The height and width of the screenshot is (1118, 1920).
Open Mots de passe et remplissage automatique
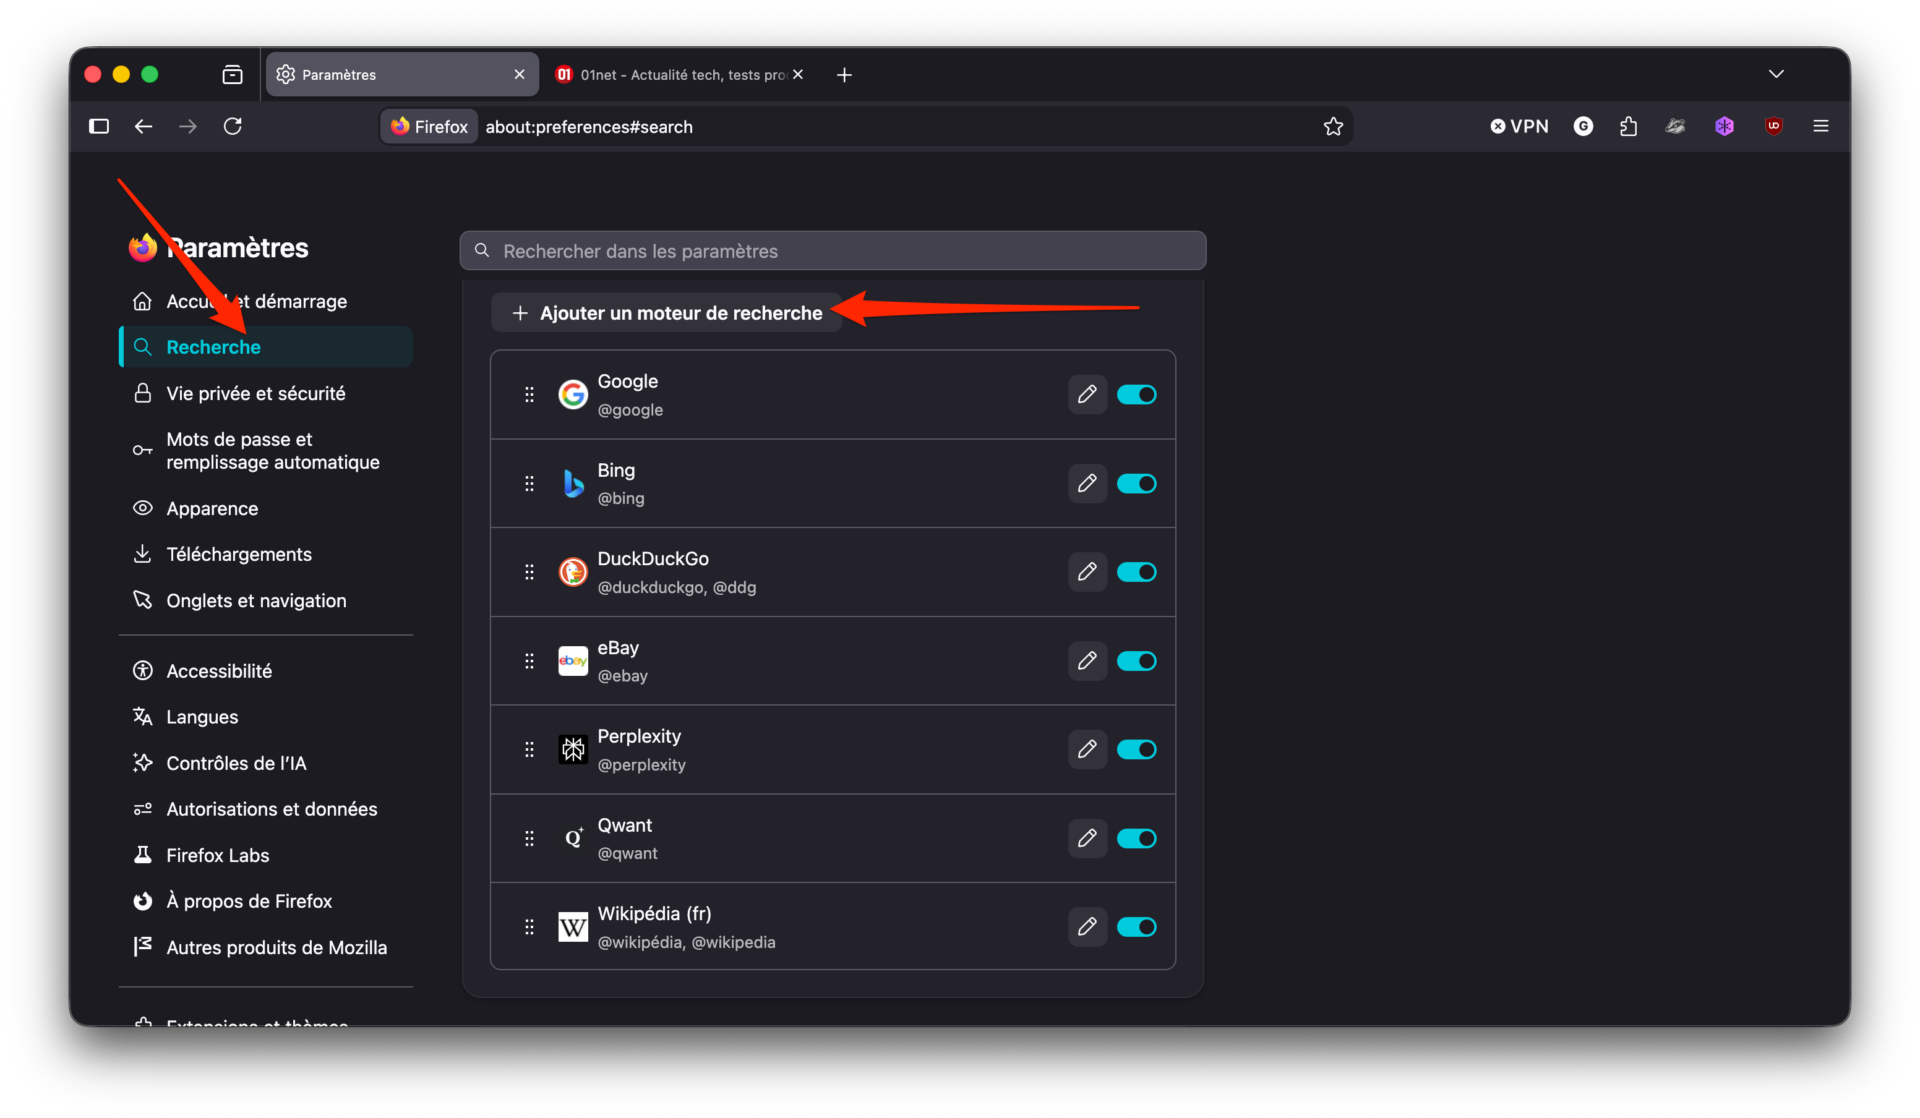(x=266, y=451)
